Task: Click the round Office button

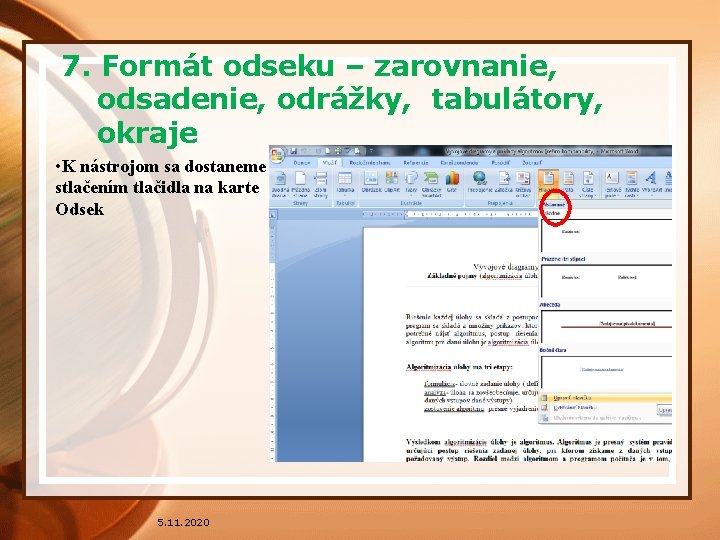Action: (277, 155)
